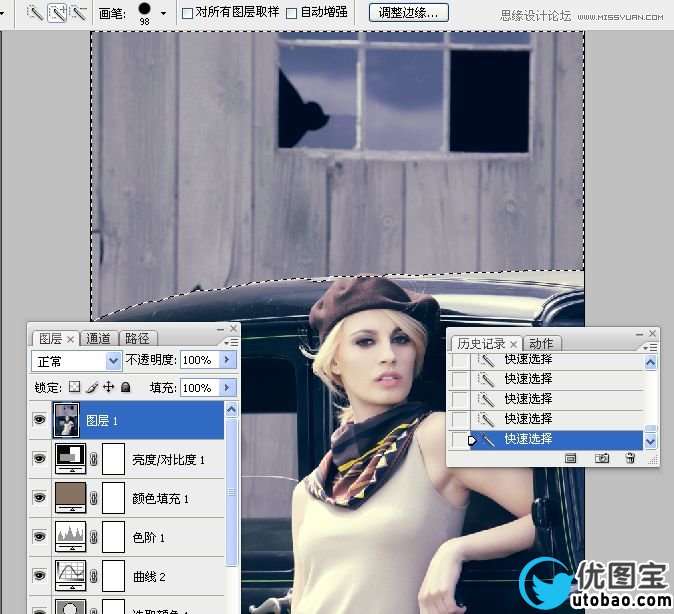This screenshot has height=614, width=674.
Task: Click history panel scroll down arrow
Action: pyautogui.click(x=651, y=441)
